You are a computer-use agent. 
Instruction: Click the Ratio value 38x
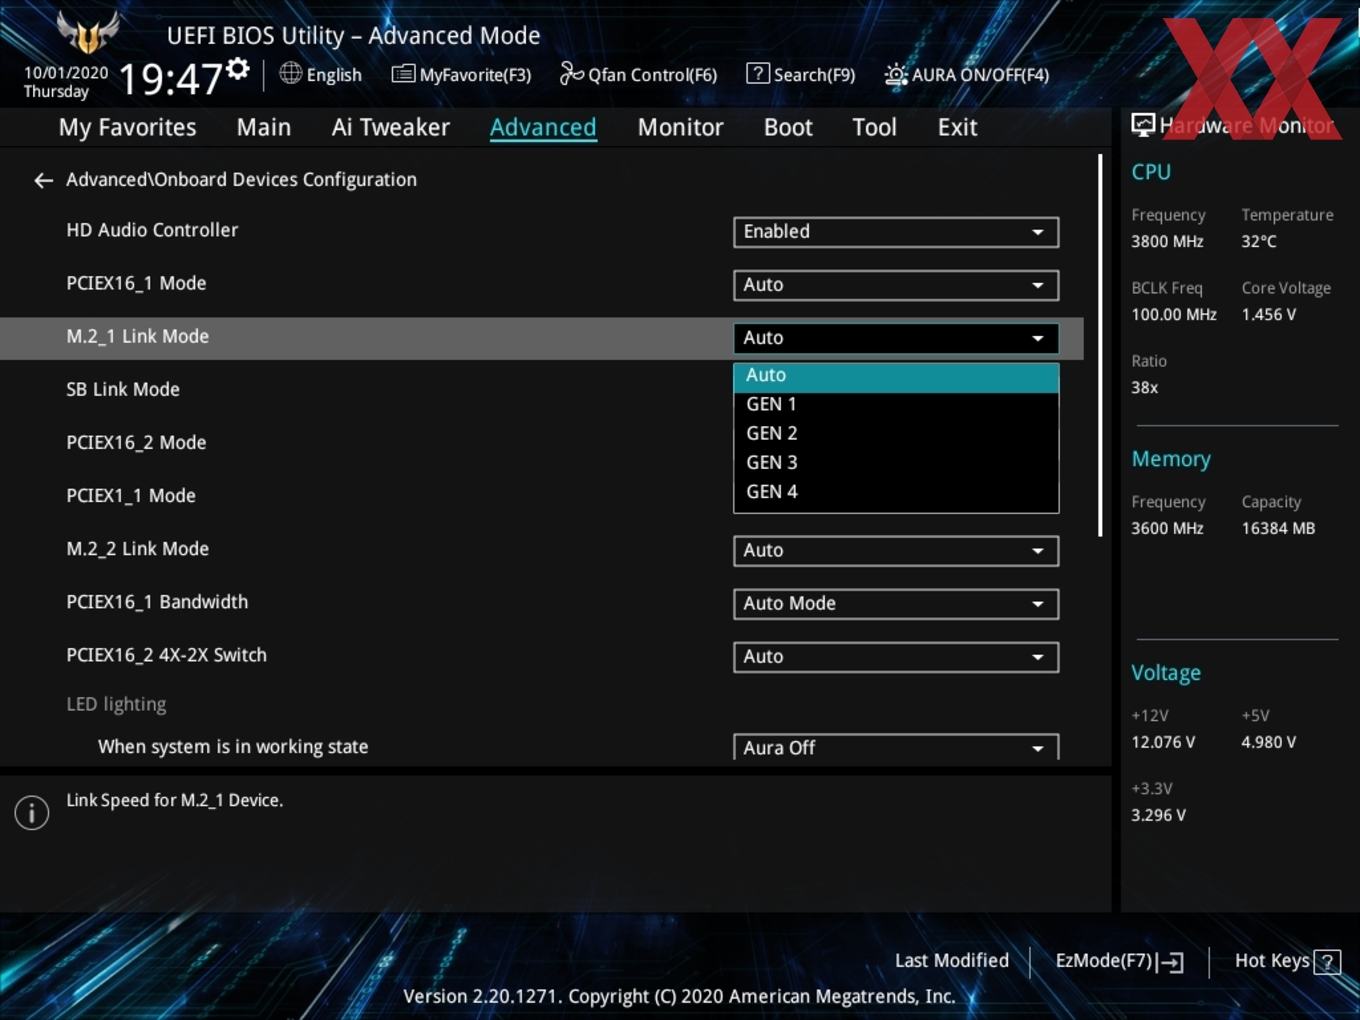pyautogui.click(x=1144, y=388)
